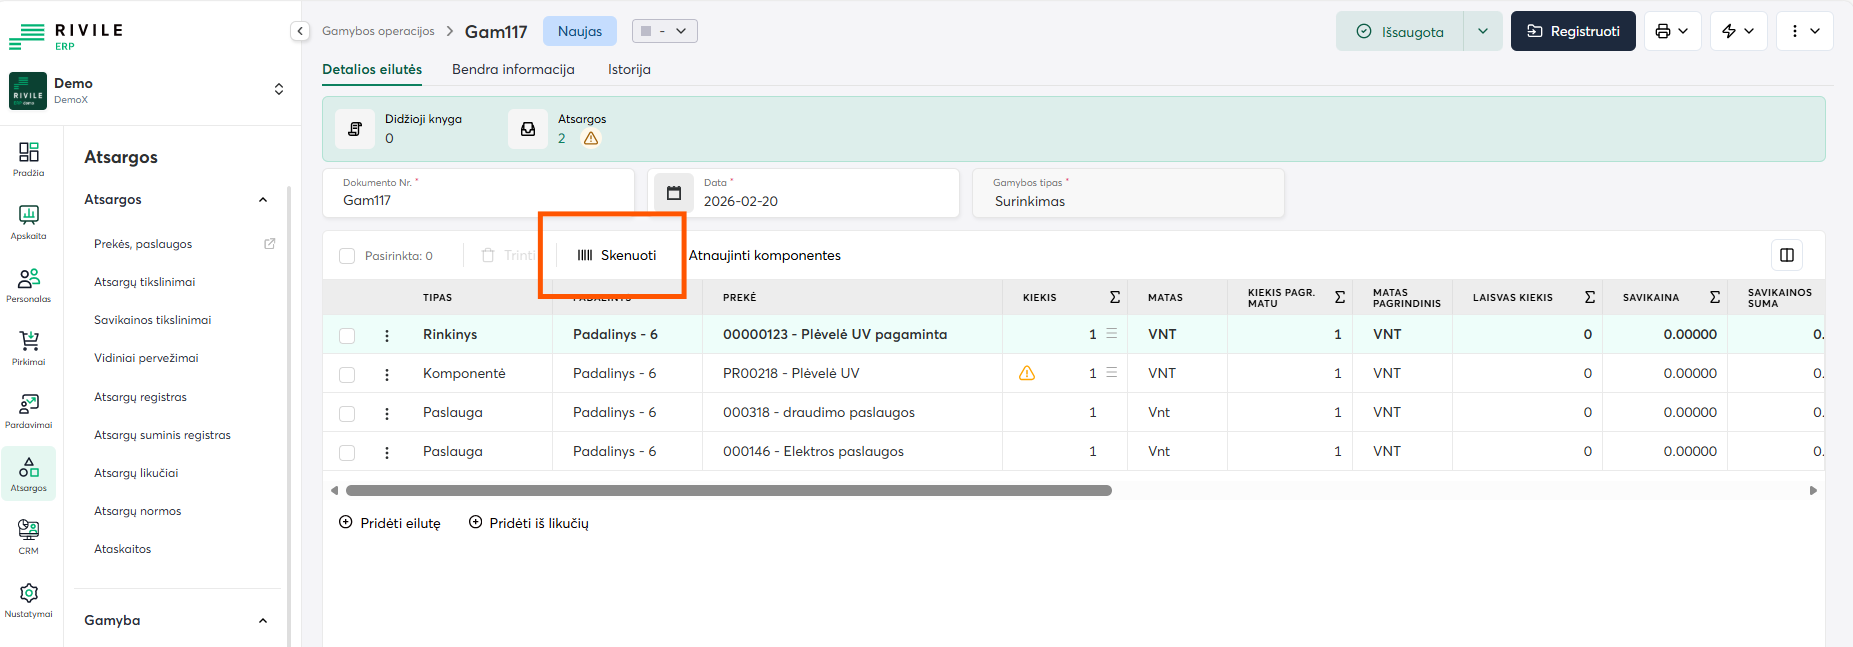
Task: Check the Rinkinys row checkbox
Action: pos(347,335)
